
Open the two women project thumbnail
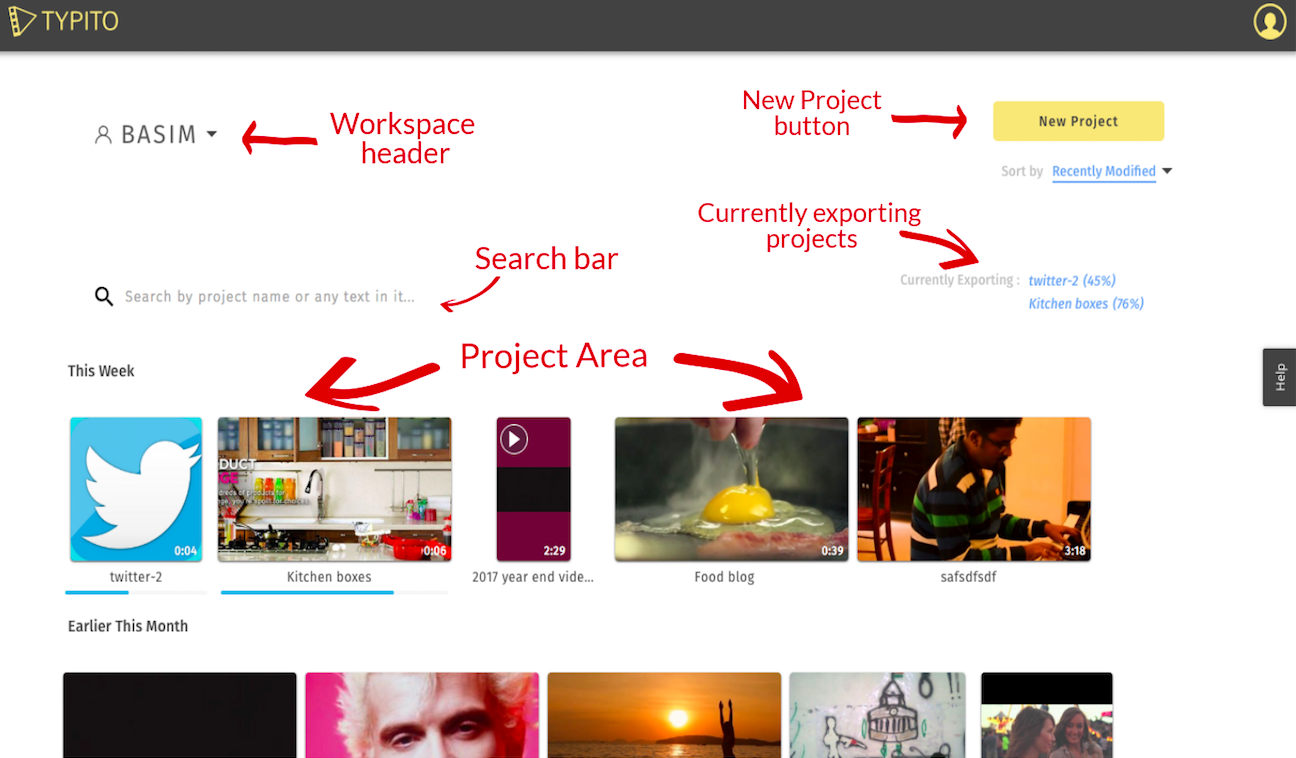[1047, 715]
